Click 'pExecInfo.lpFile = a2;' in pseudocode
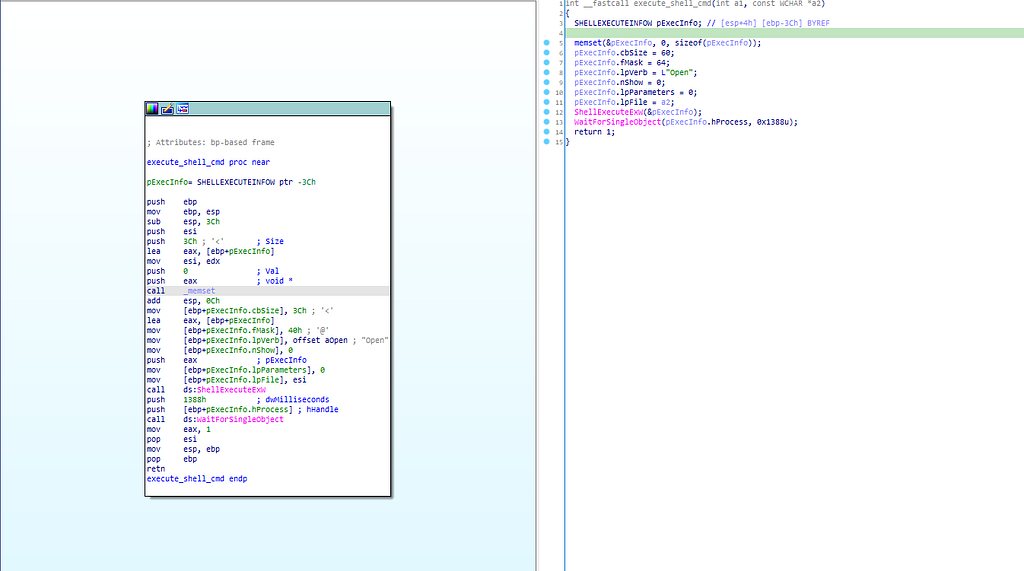The image size is (1024, 571). (x=624, y=102)
